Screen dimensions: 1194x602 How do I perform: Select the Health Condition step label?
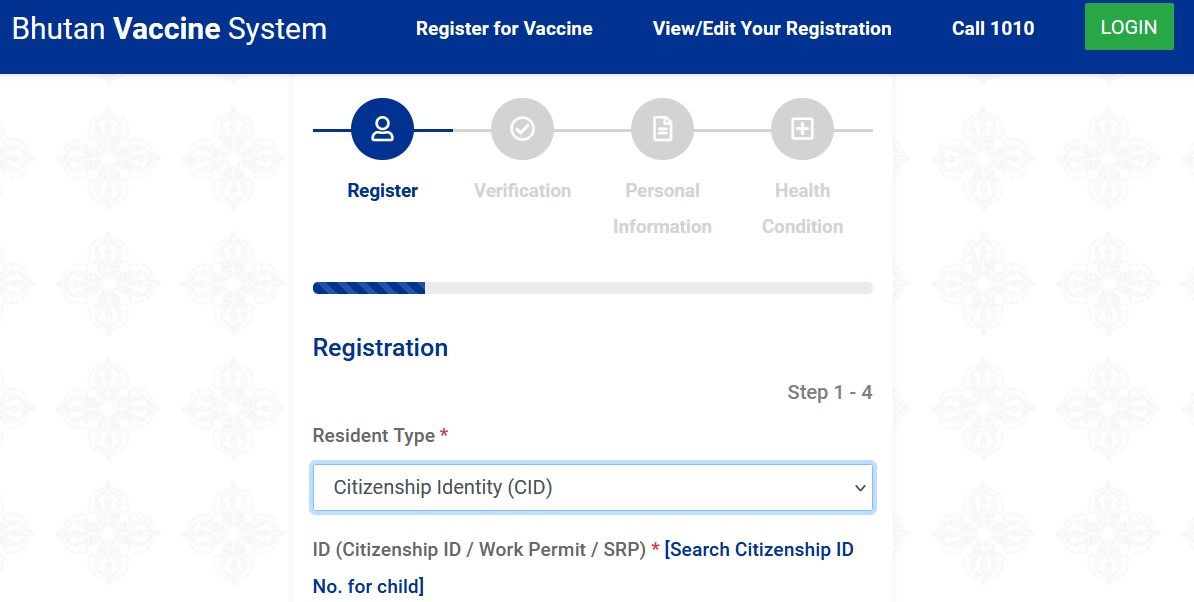802,208
